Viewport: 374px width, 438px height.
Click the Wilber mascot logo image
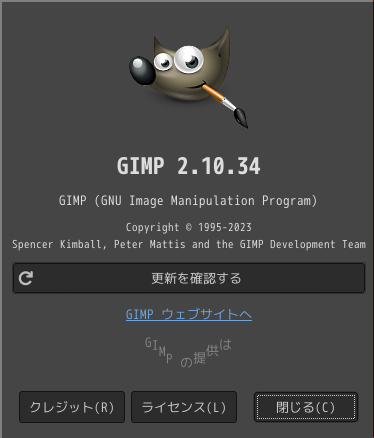tap(189, 77)
